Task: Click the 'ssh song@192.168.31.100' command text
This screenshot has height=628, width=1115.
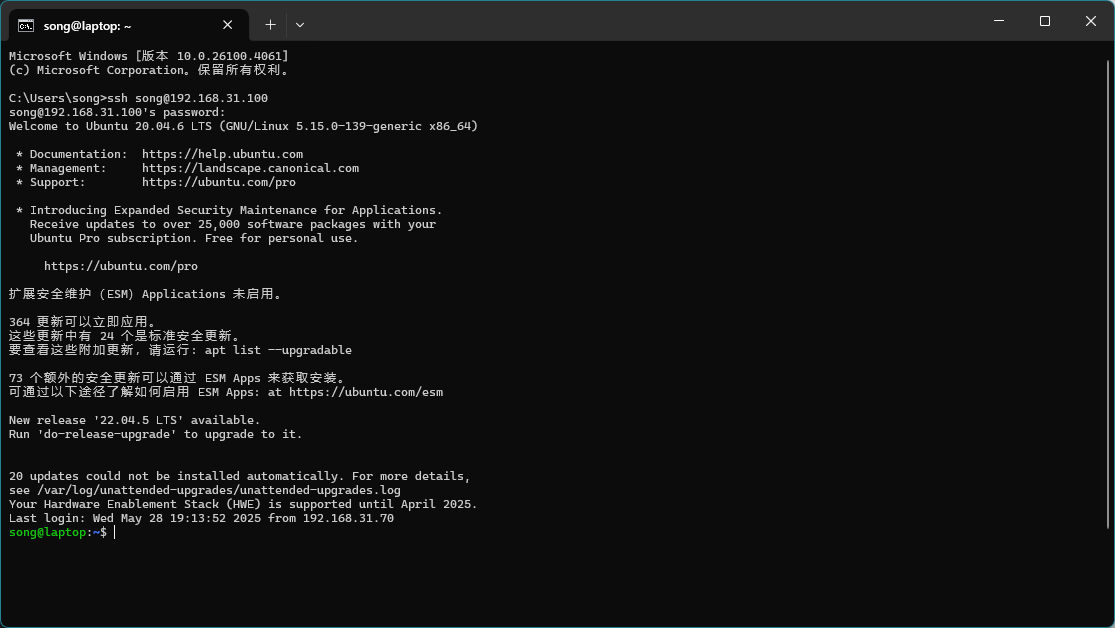Action: [187, 98]
